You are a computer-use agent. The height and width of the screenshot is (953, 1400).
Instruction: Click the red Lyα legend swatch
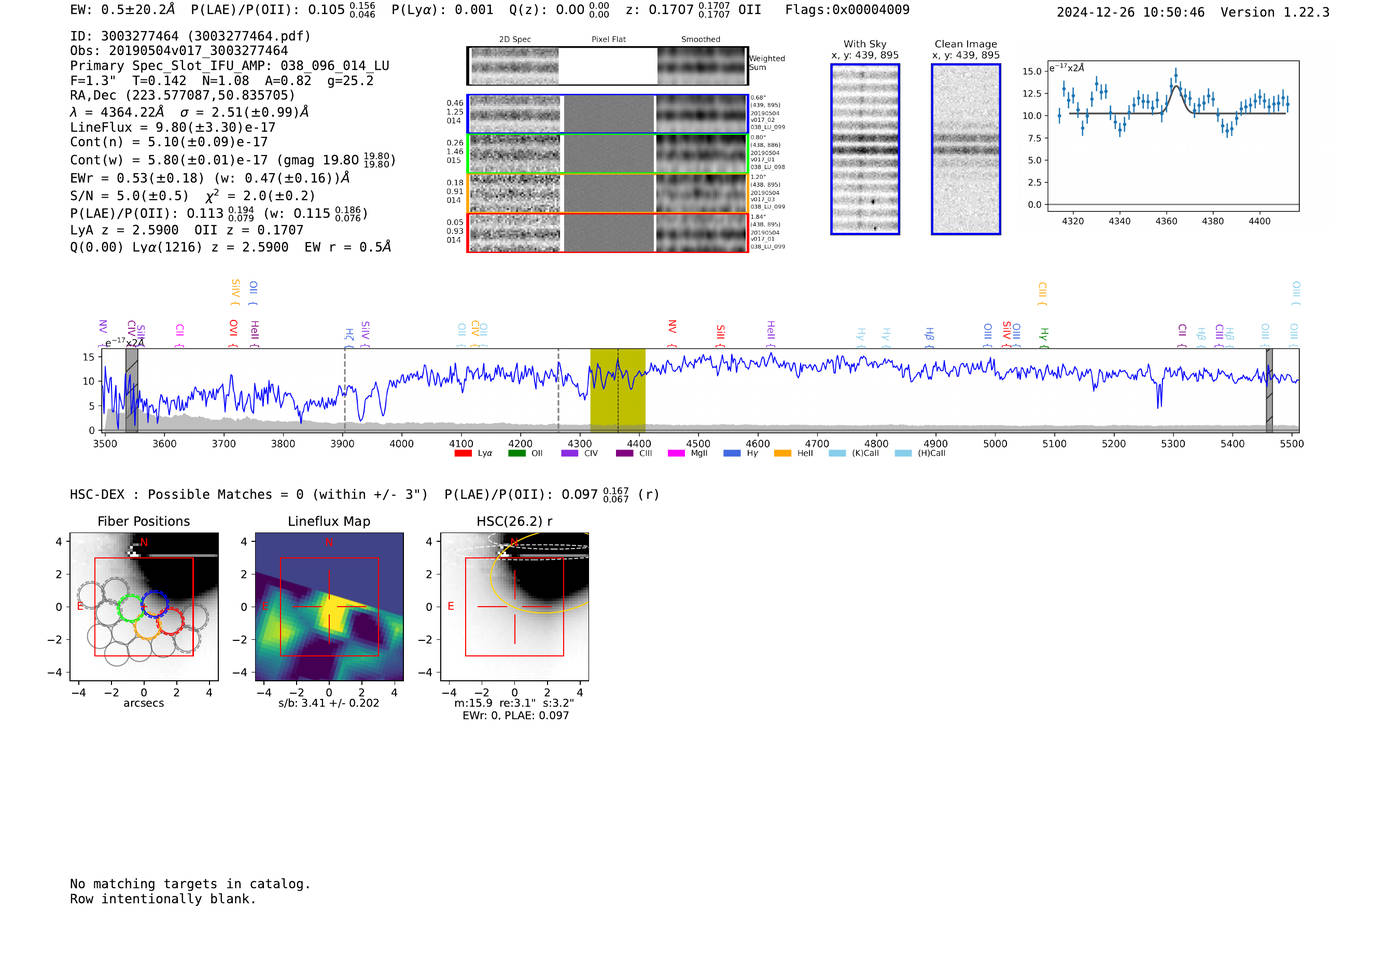click(462, 453)
